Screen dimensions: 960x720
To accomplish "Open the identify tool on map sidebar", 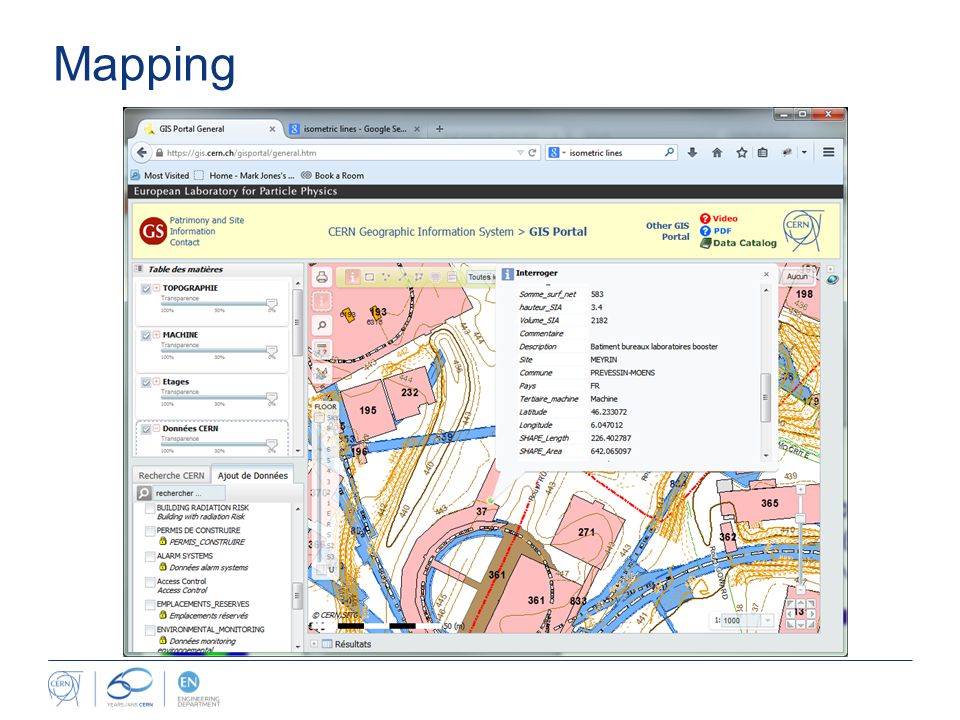I will coord(322,301).
